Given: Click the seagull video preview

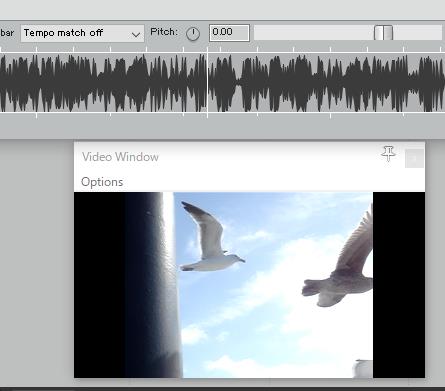Looking at the screenshot, I should (x=249, y=285).
